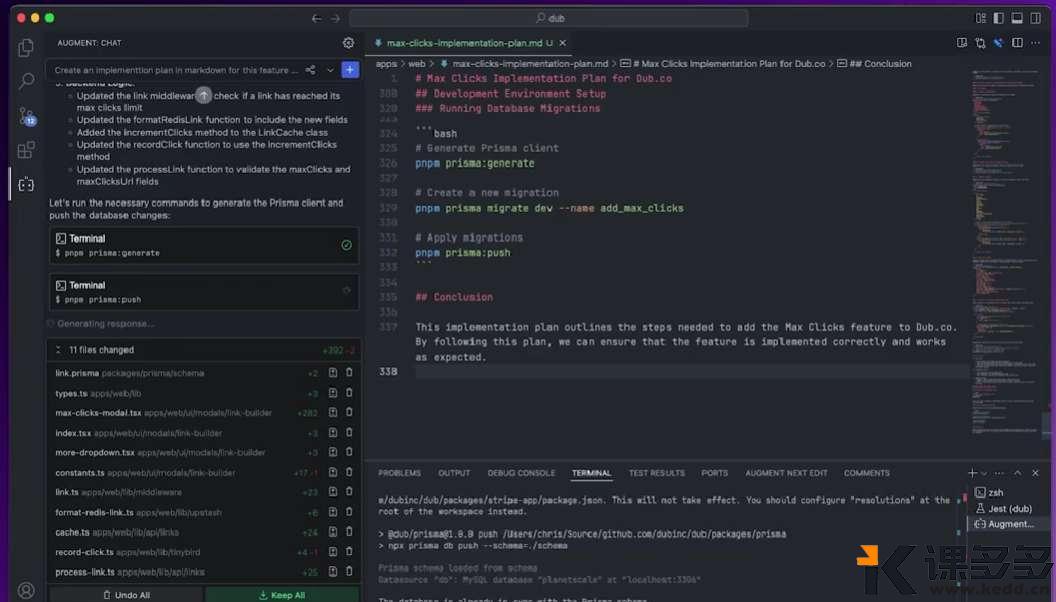
Task: Discard changes for link.prisma
Action: (349, 372)
